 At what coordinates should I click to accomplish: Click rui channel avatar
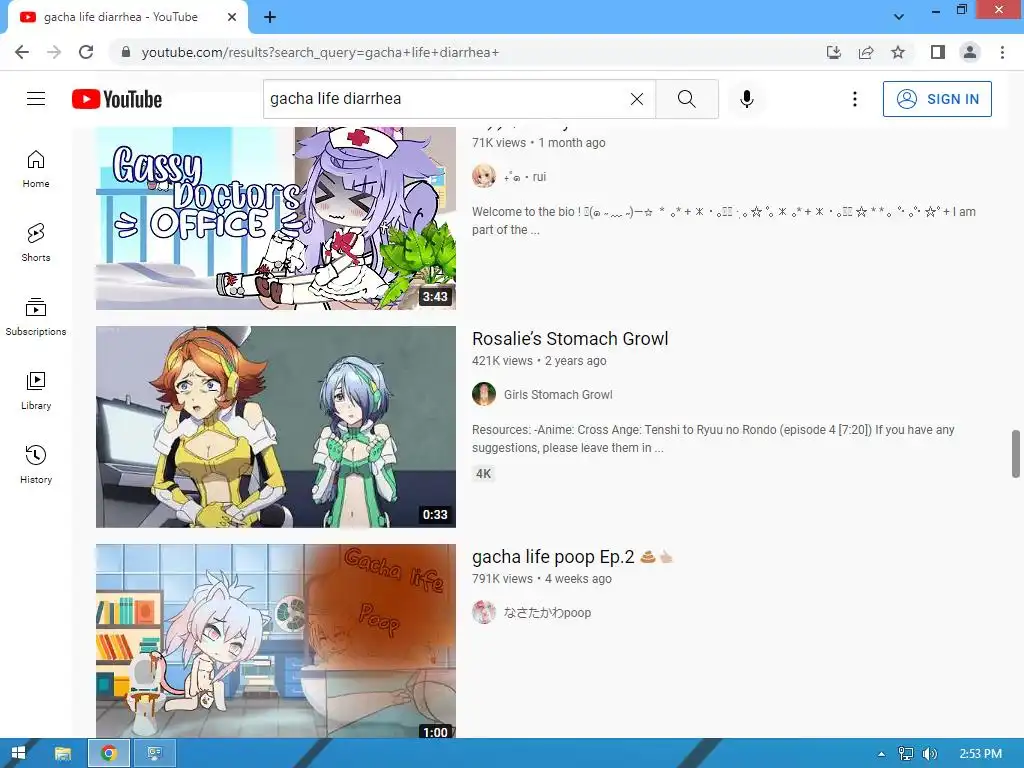pos(484,176)
